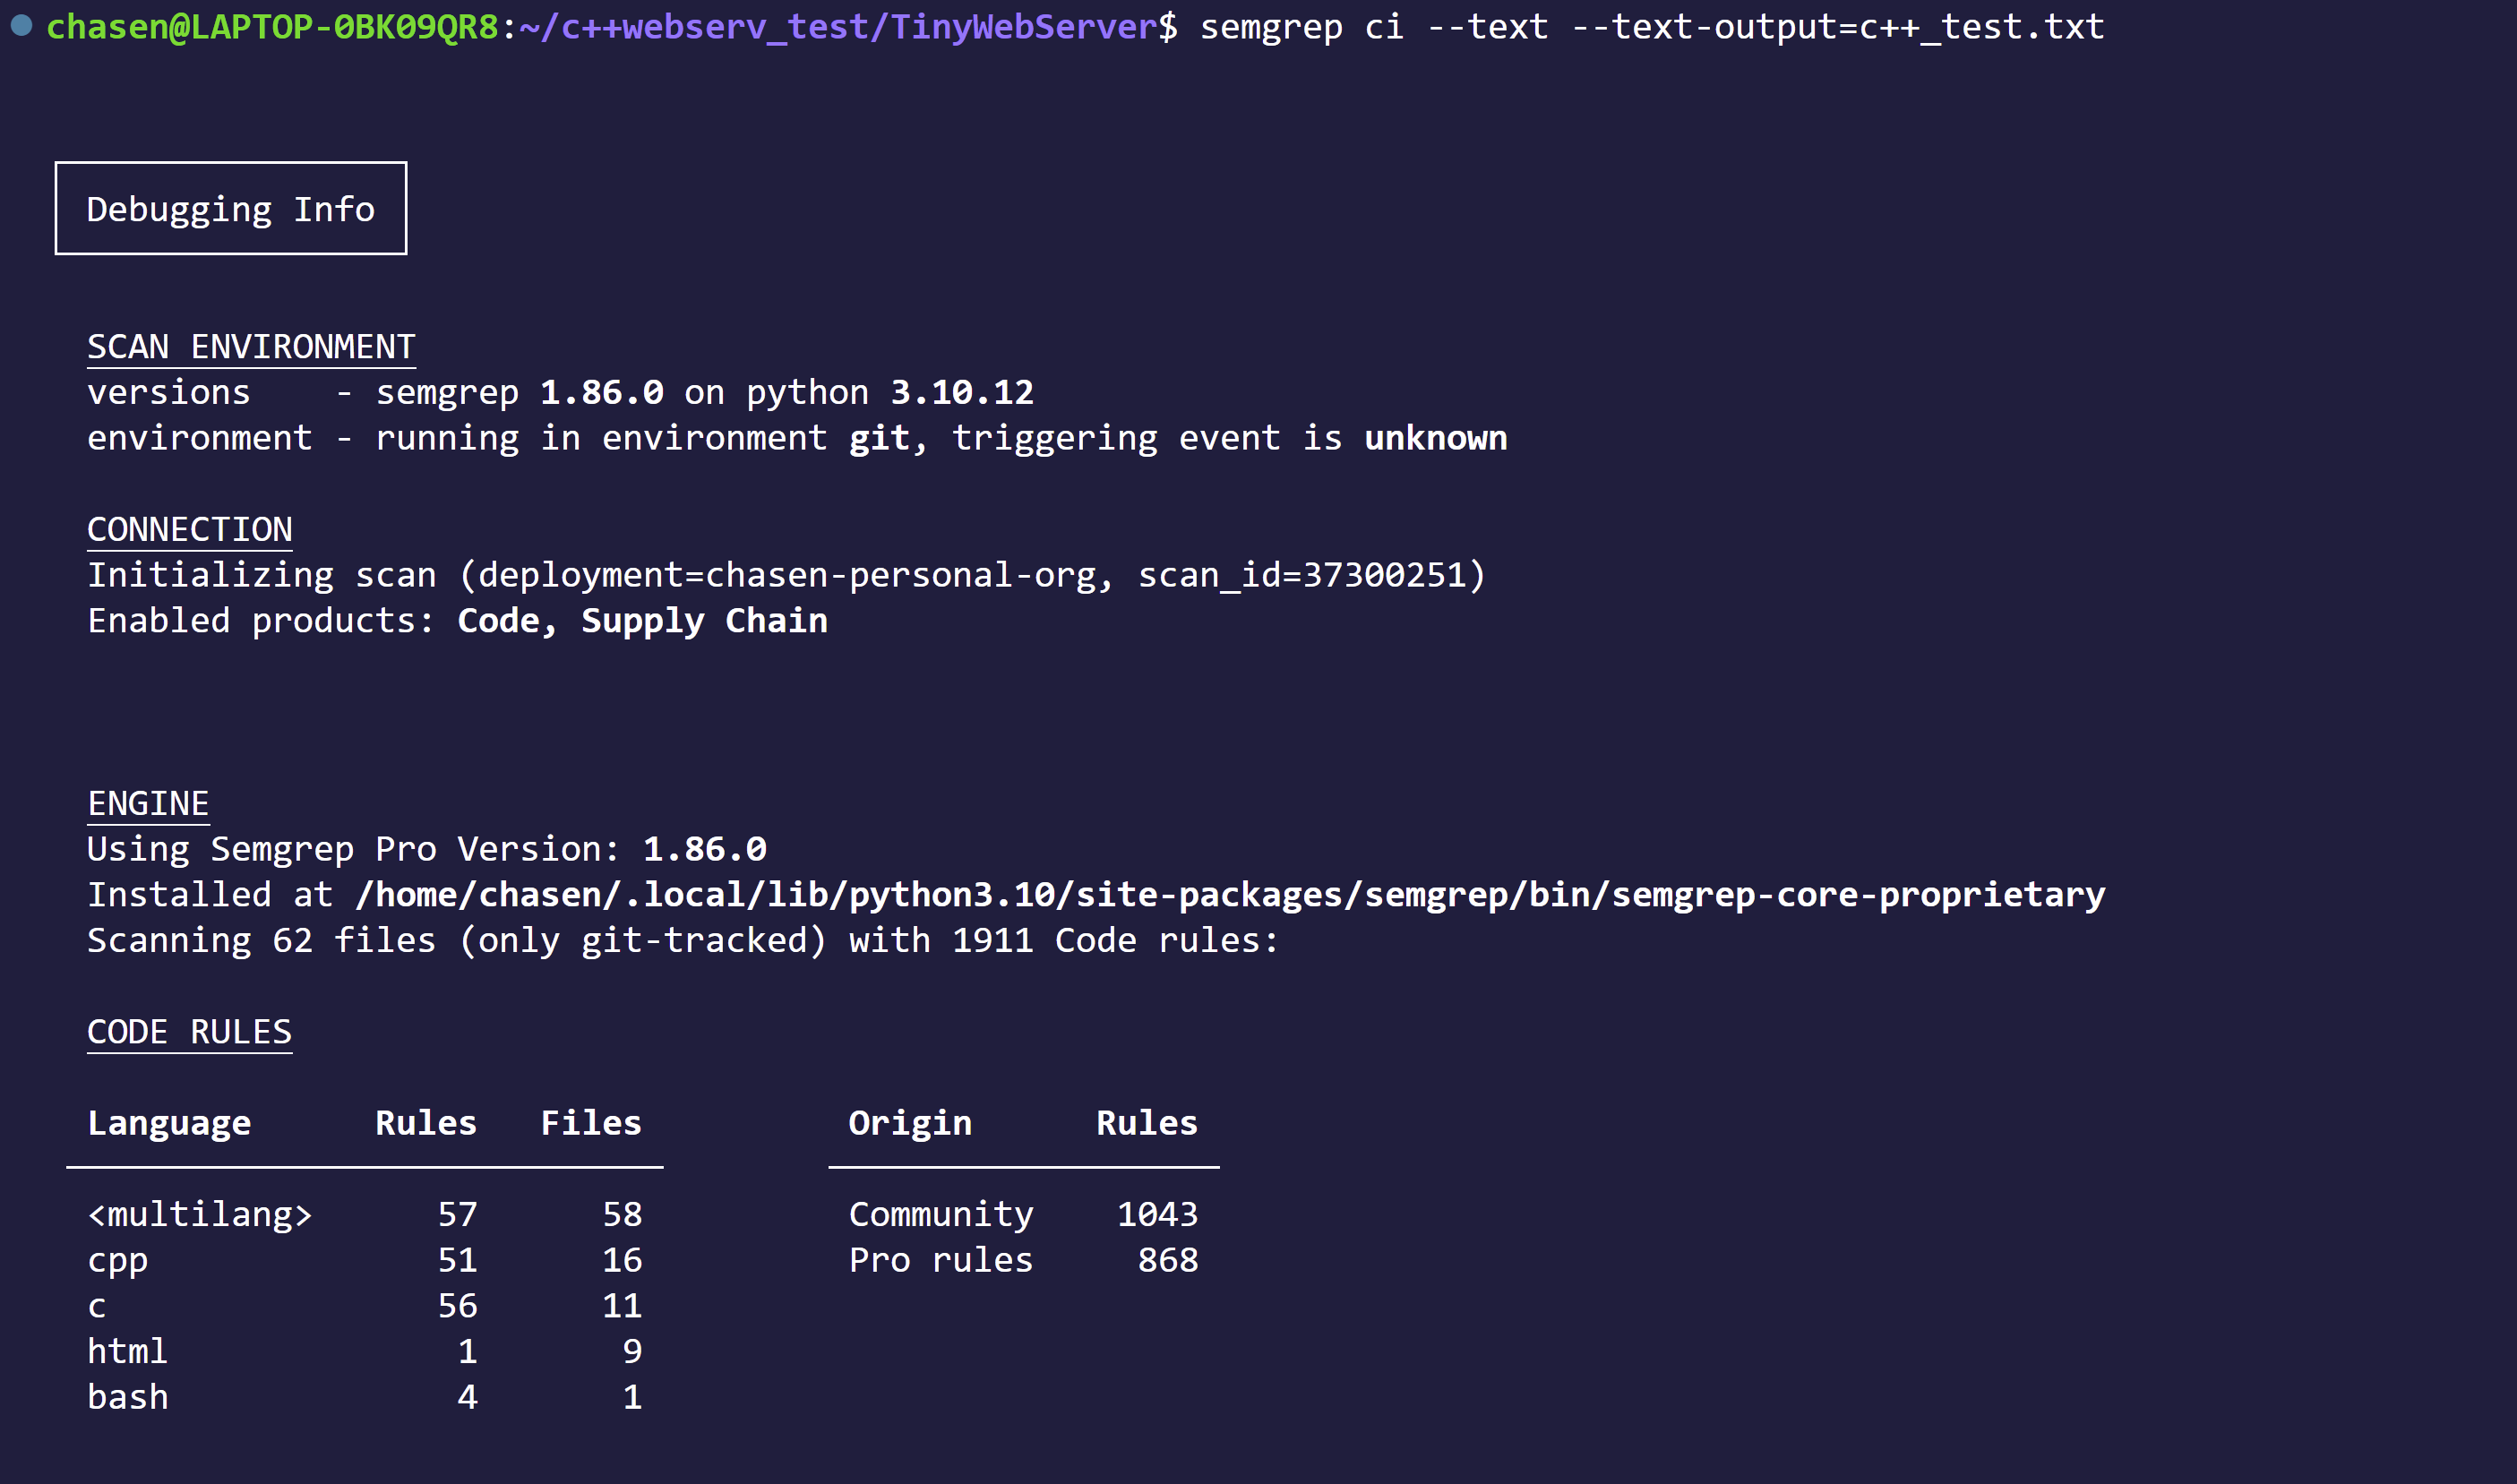Click the Debugging Info box
The width and height of the screenshot is (2517, 1484).
click(231, 209)
